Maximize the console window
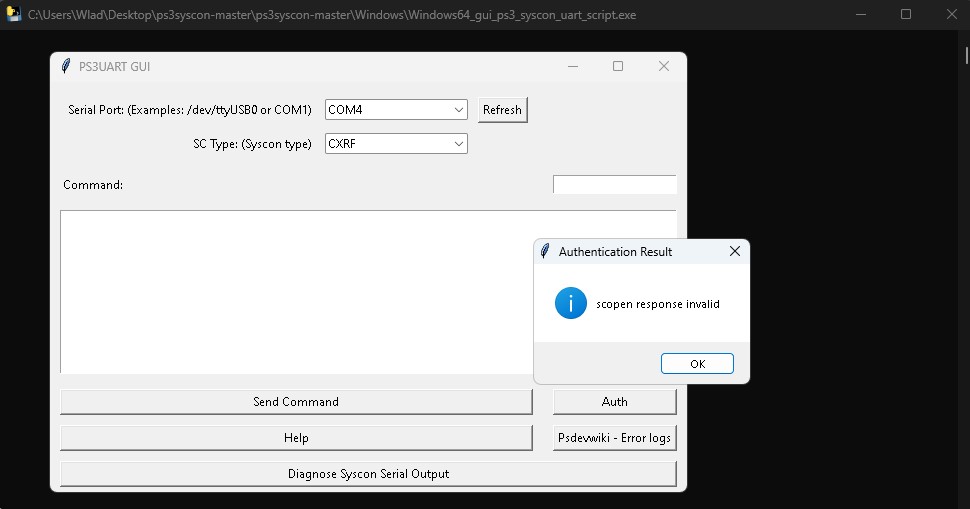This screenshot has width=970, height=509. point(906,14)
